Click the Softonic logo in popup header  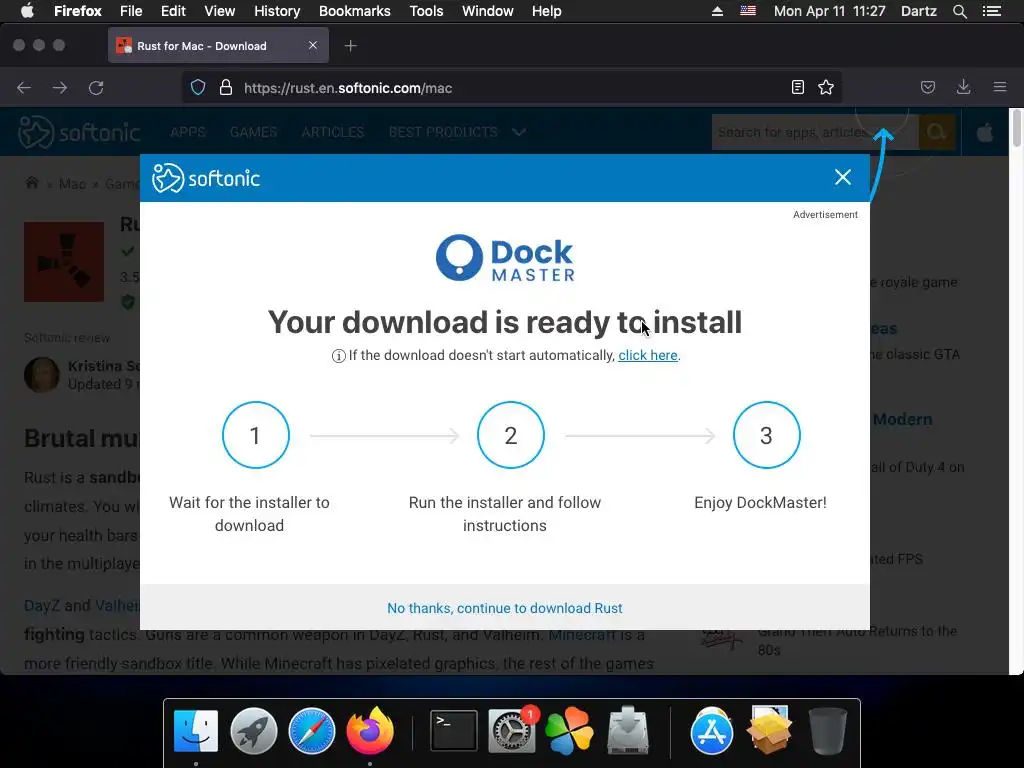click(x=206, y=178)
